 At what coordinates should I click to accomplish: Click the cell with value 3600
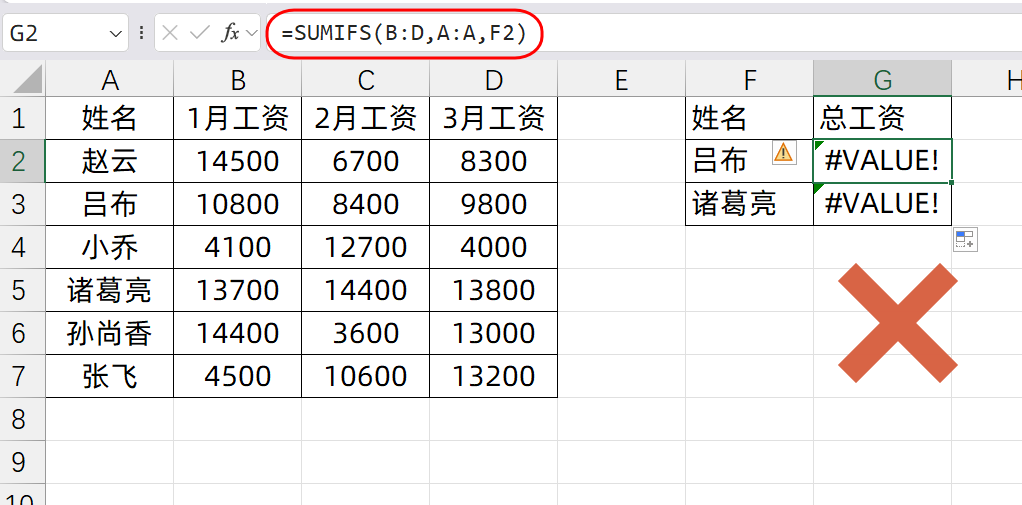[366, 333]
